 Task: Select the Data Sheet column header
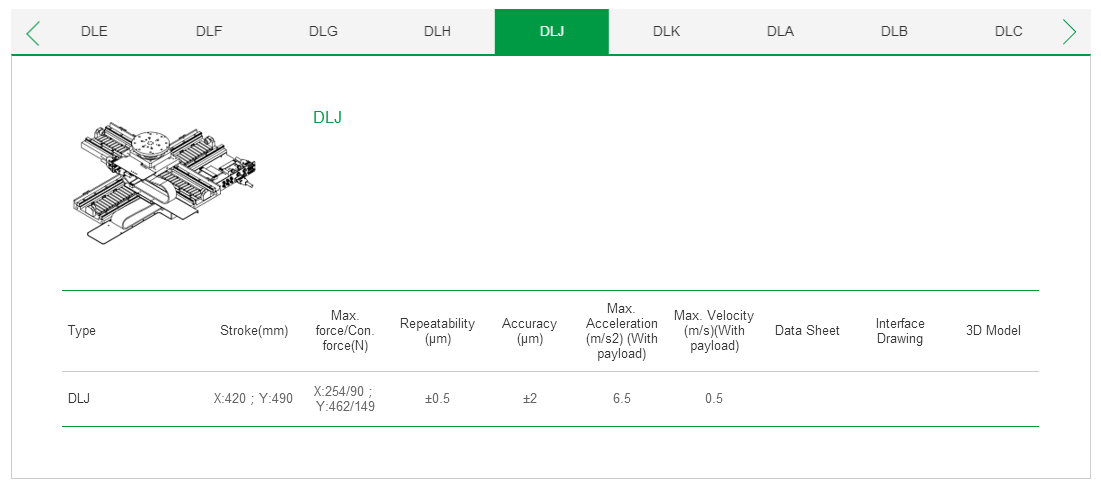(807, 331)
